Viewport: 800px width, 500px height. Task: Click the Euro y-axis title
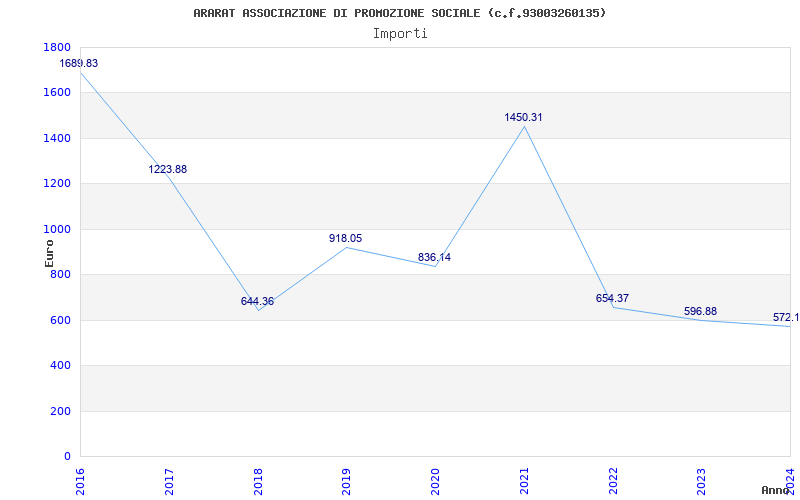49,253
